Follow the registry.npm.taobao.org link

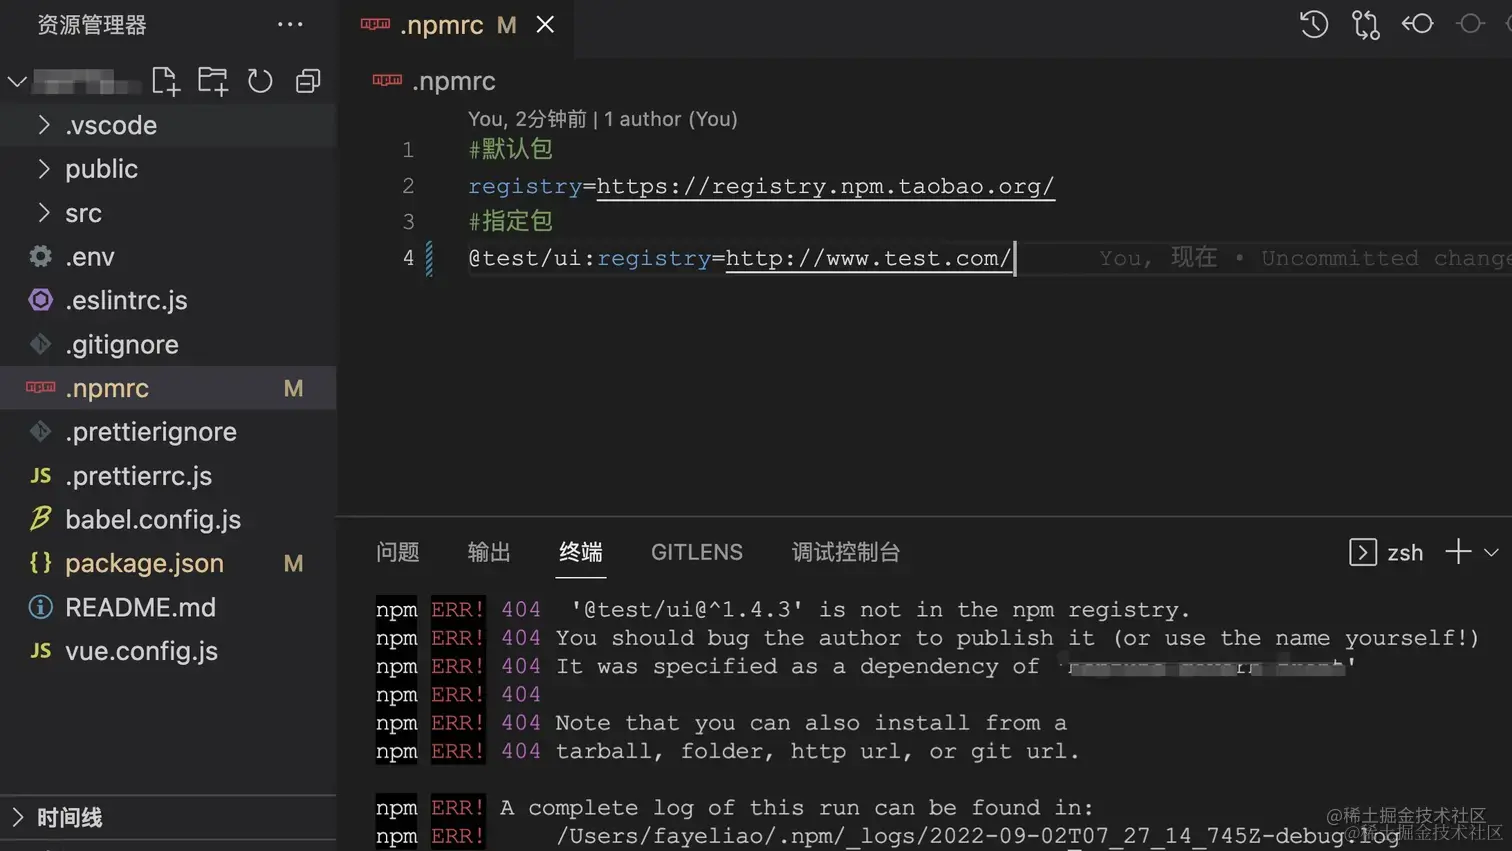click(x=825, y=186)
